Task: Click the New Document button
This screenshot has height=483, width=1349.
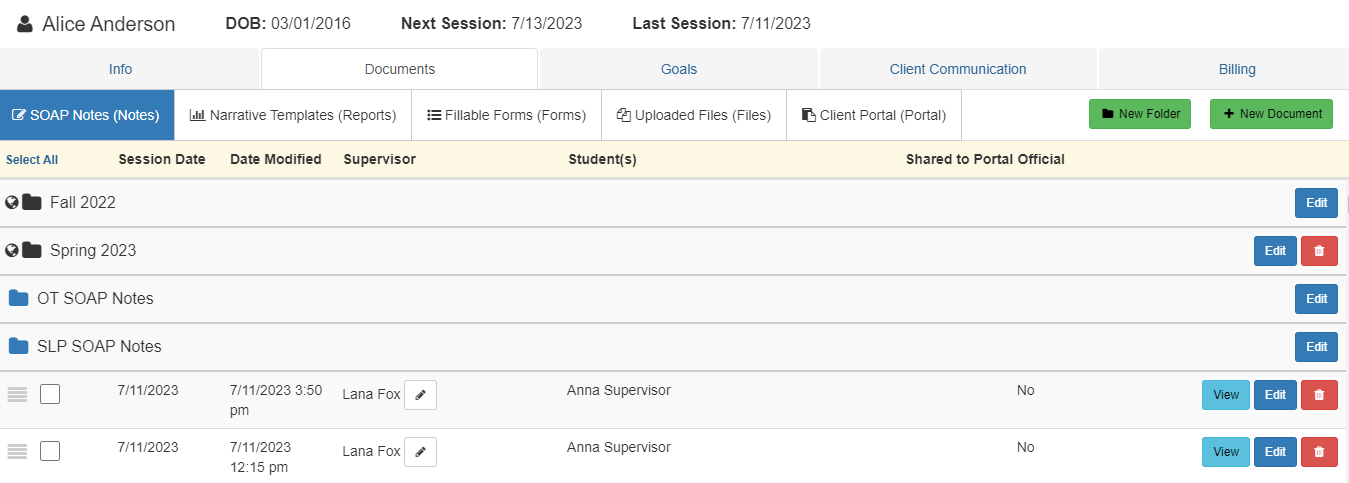Action: click(x=1272, y=114)
